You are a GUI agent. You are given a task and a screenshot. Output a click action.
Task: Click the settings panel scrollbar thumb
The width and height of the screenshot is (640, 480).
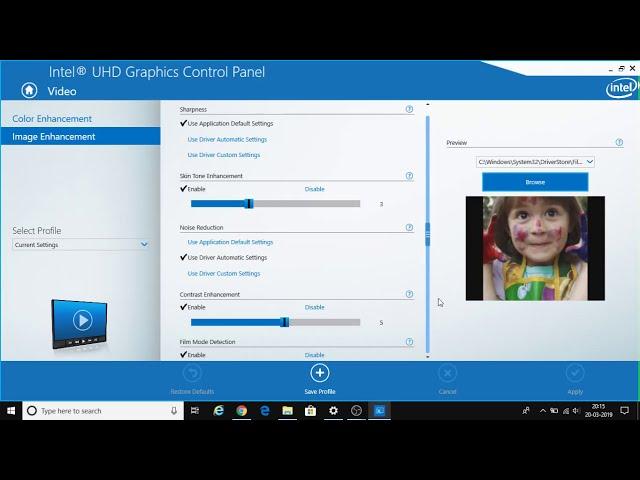point(427,234)
